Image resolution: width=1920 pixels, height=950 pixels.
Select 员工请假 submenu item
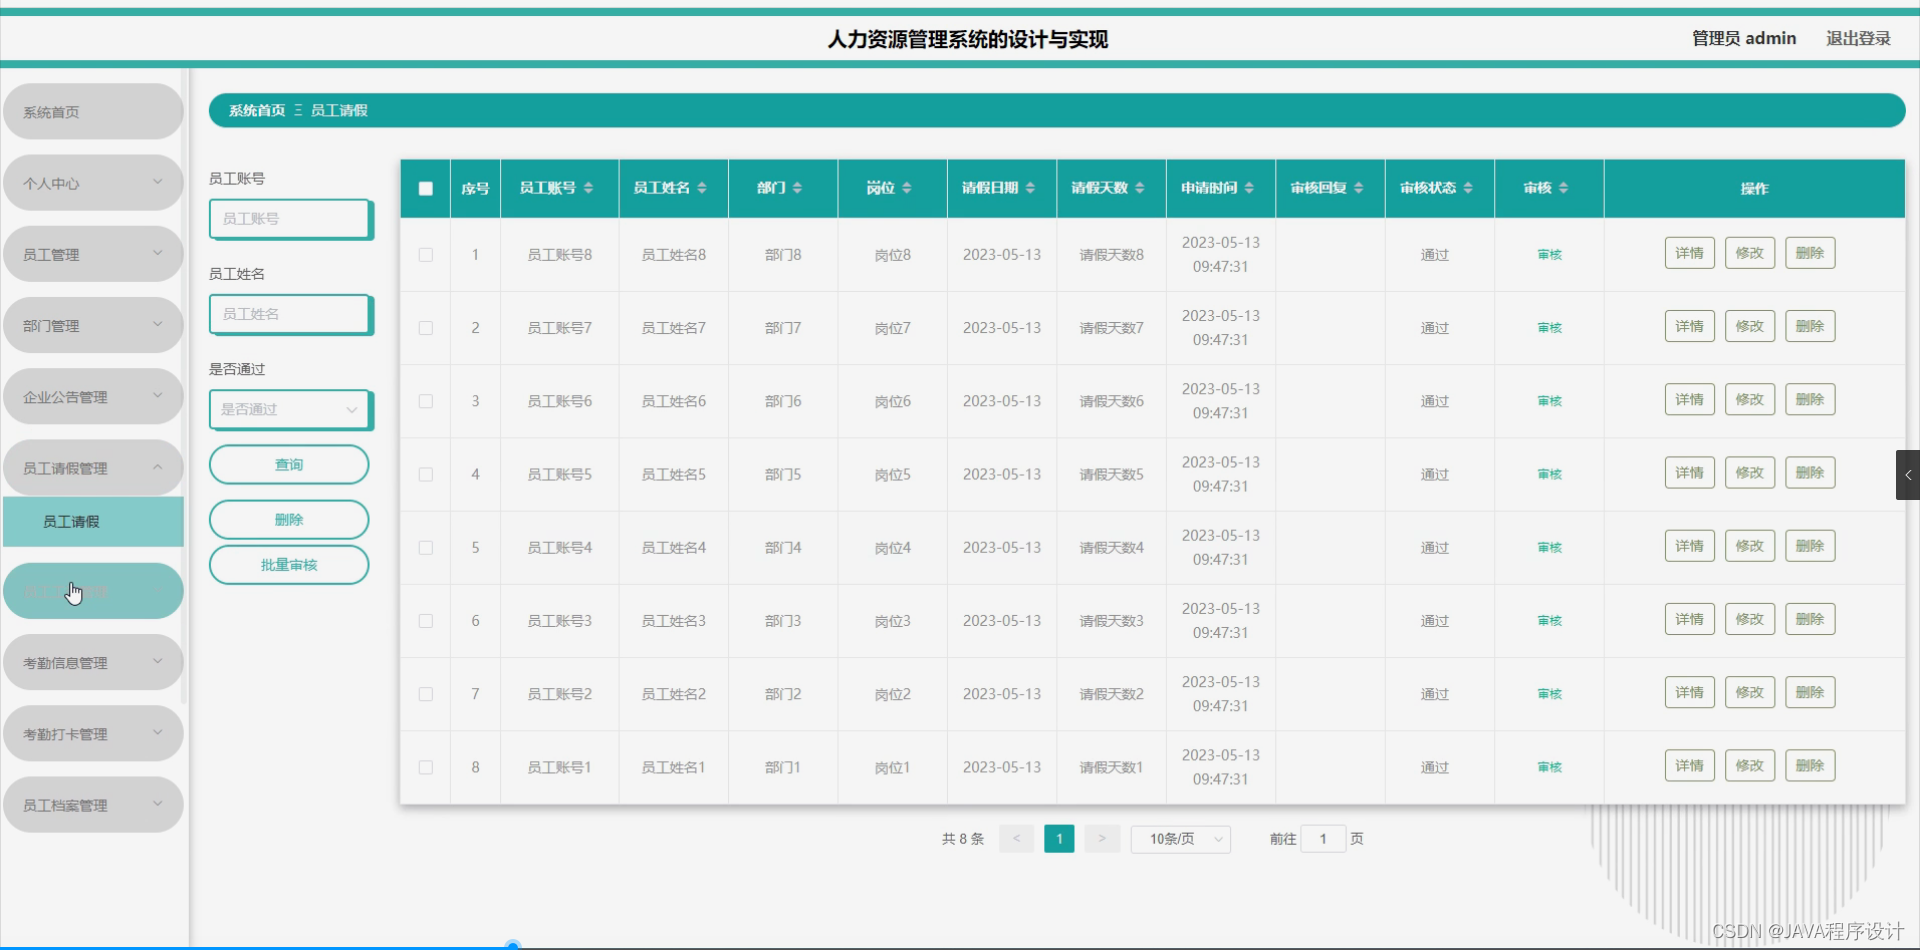(x=93, y=522)
